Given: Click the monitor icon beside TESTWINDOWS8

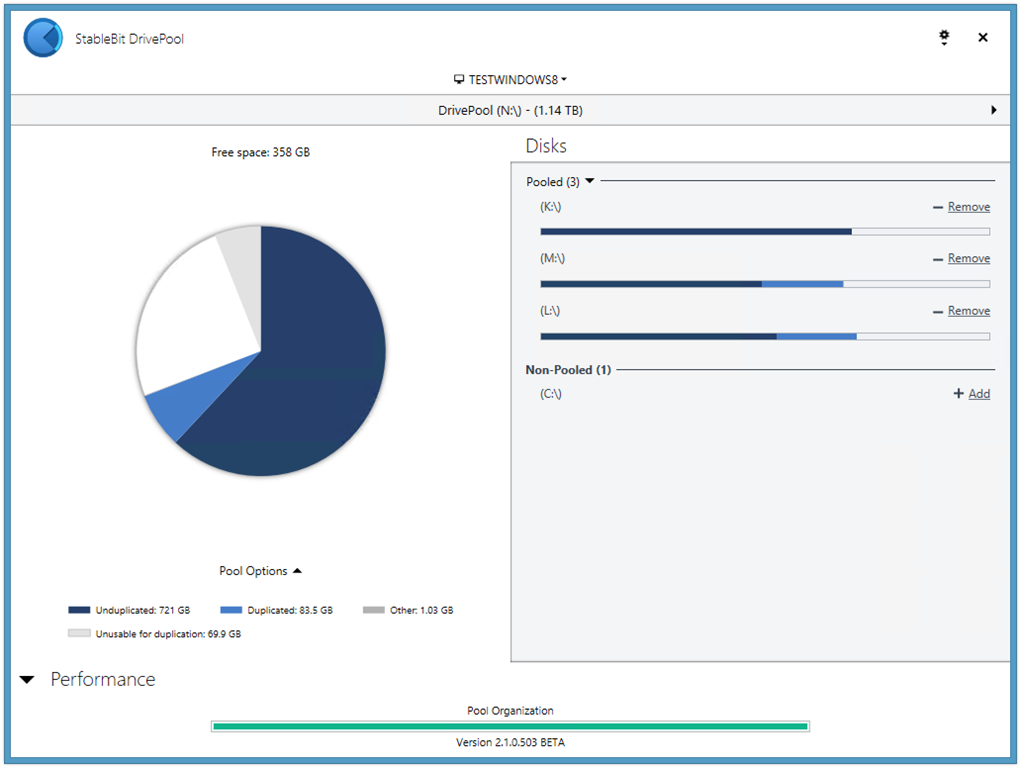Looking at the screenshot, I should coord(459,79).
